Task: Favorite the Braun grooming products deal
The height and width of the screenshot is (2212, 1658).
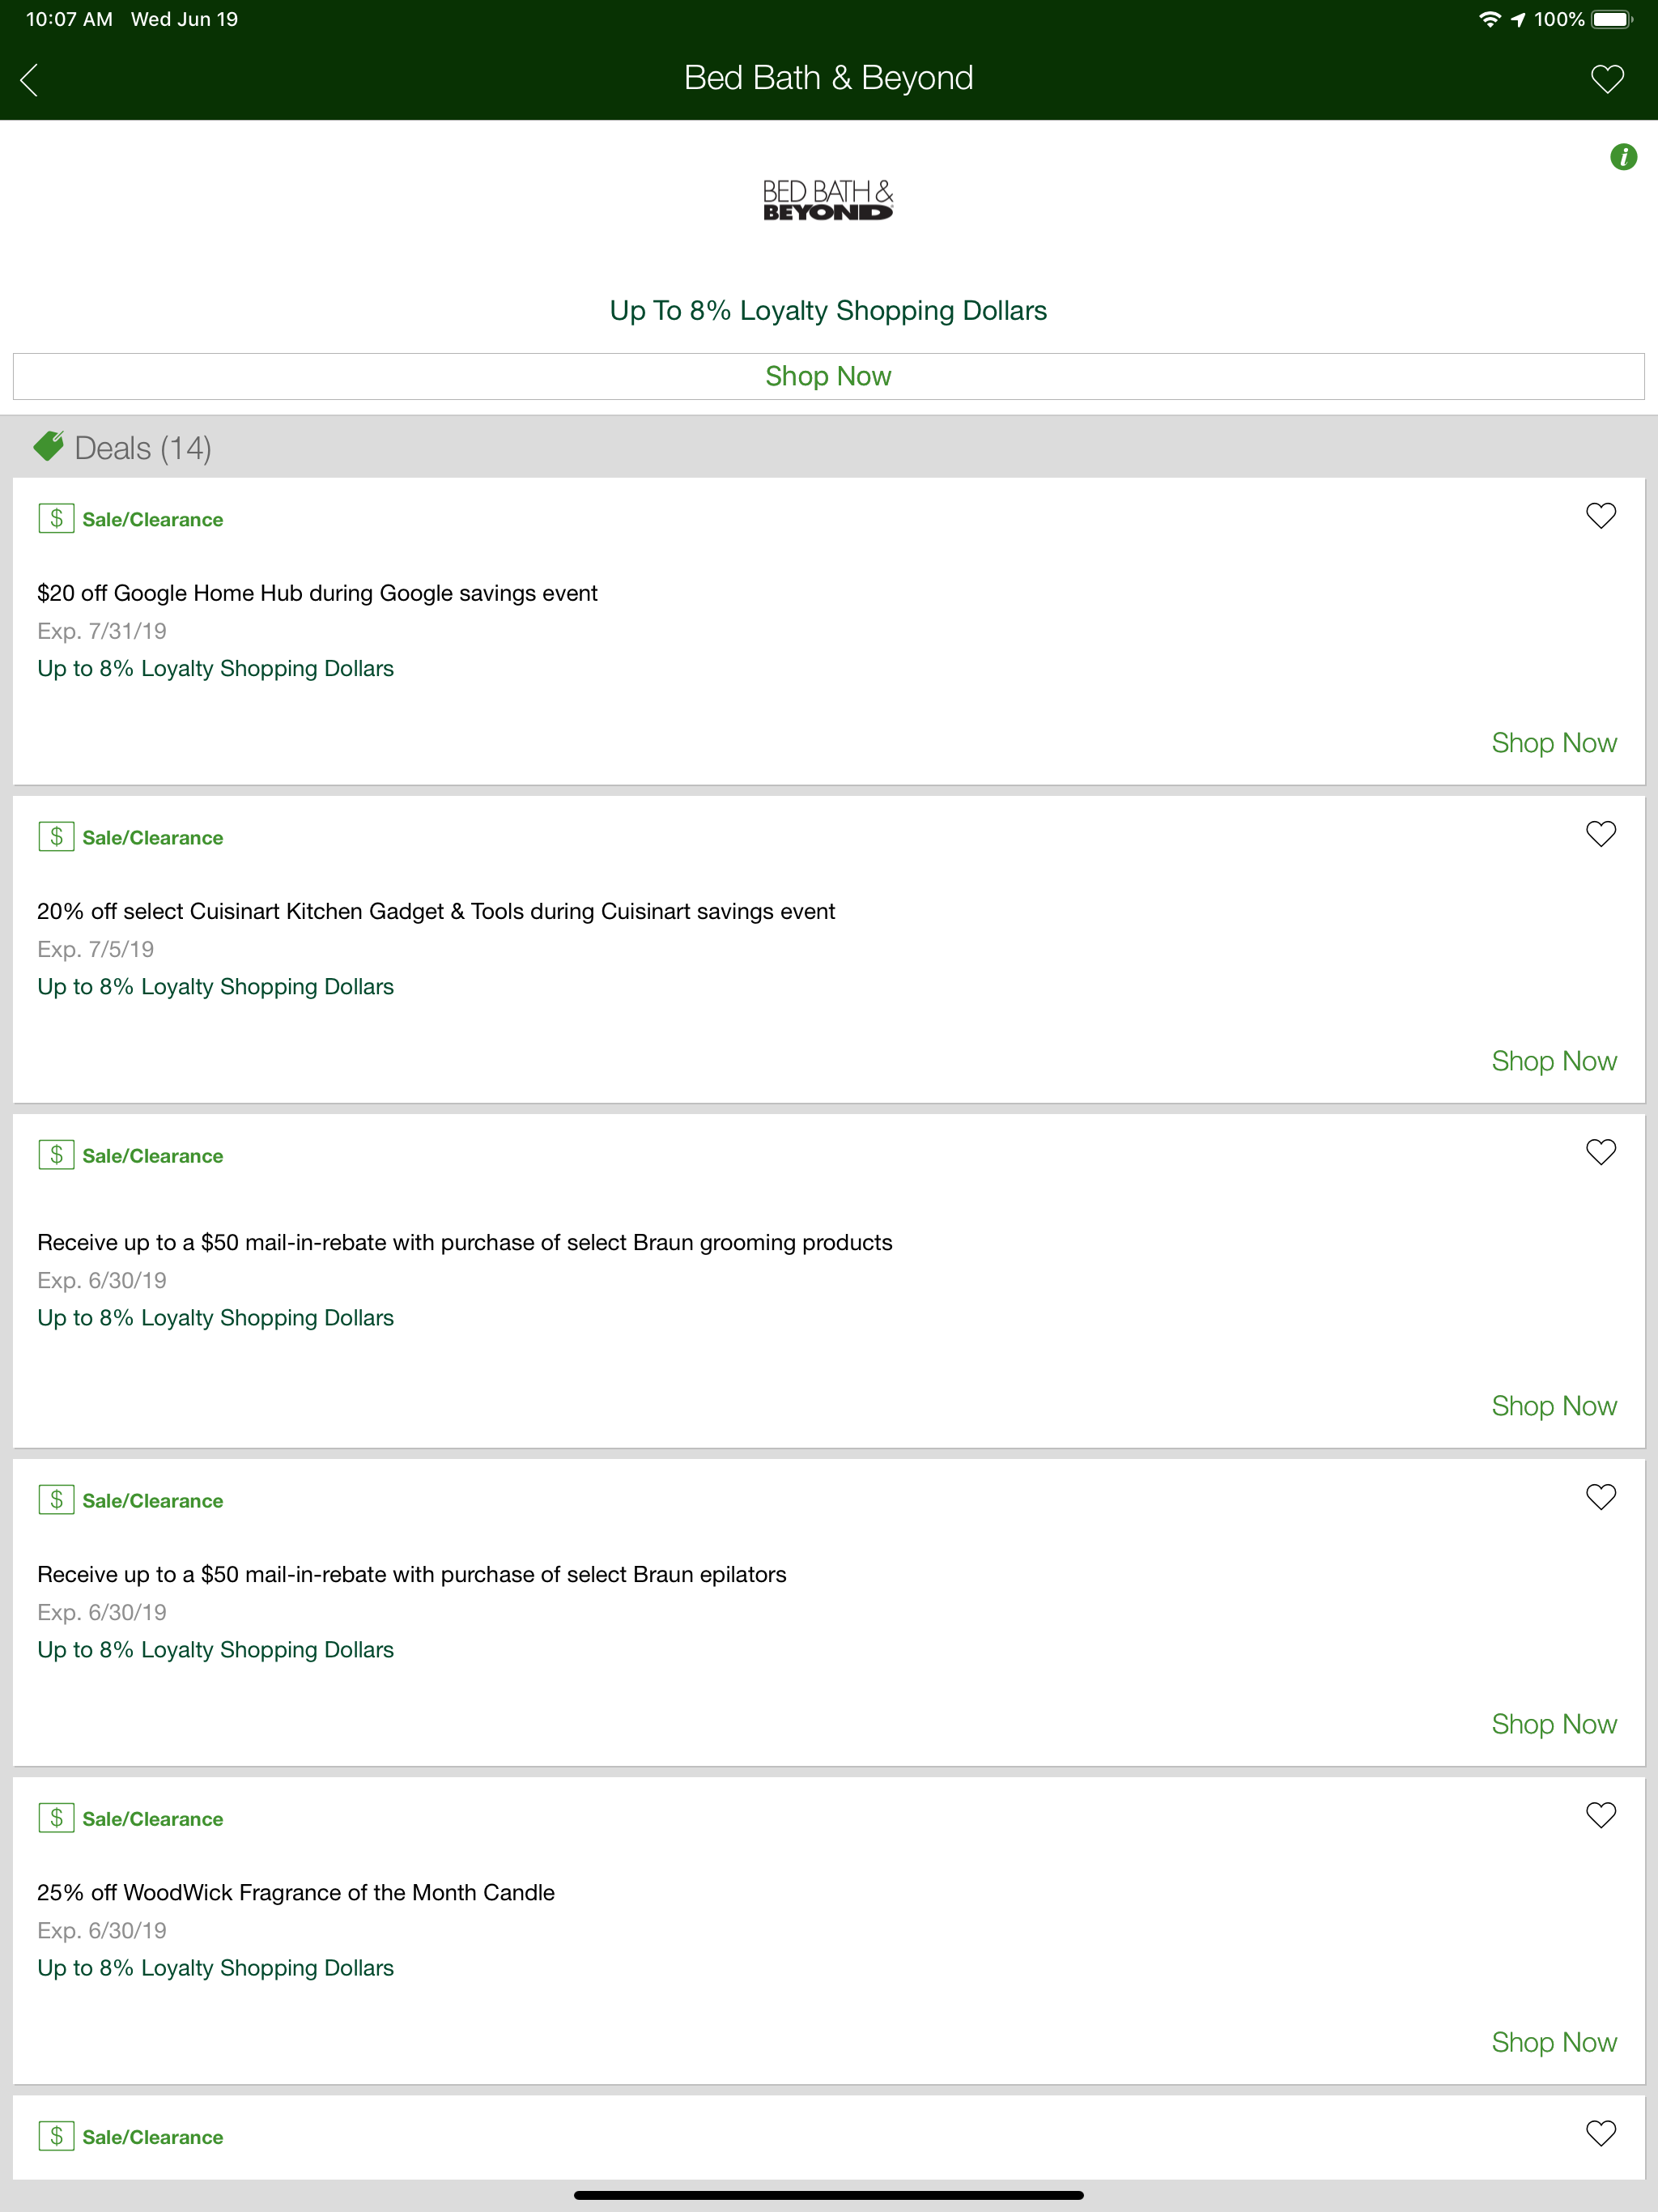Action: 1601,1152
